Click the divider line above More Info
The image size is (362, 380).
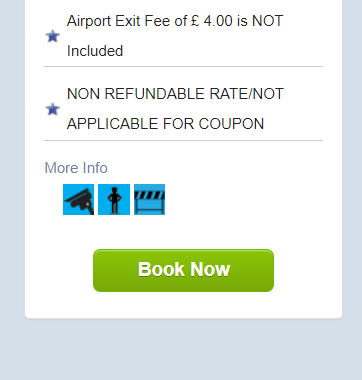point(183,141)
